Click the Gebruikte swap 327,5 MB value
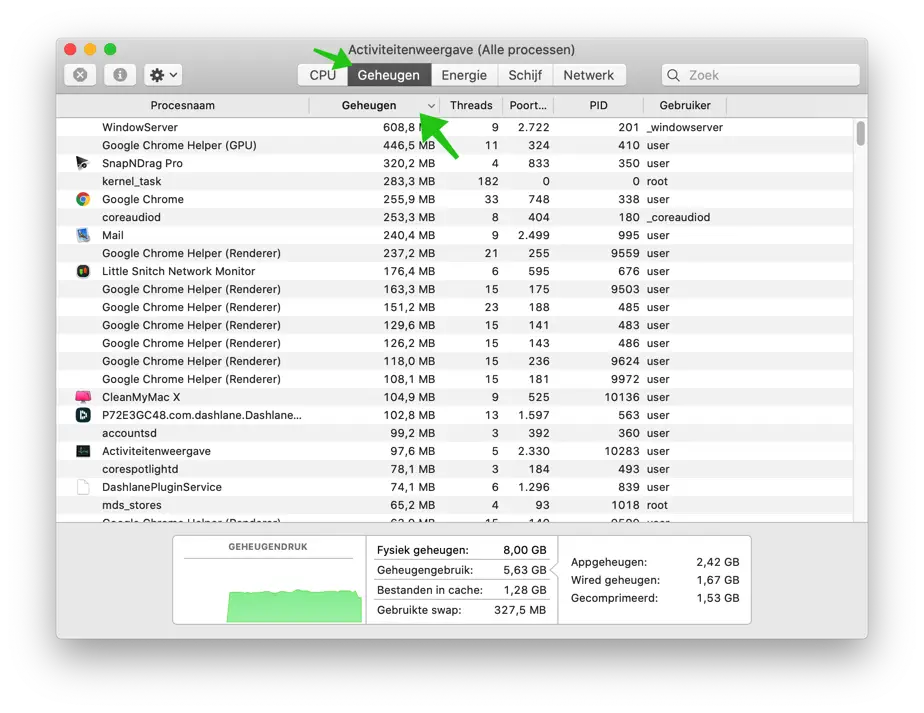The width and height of the screenshot is (924, 713). click(x=520, y=610)
